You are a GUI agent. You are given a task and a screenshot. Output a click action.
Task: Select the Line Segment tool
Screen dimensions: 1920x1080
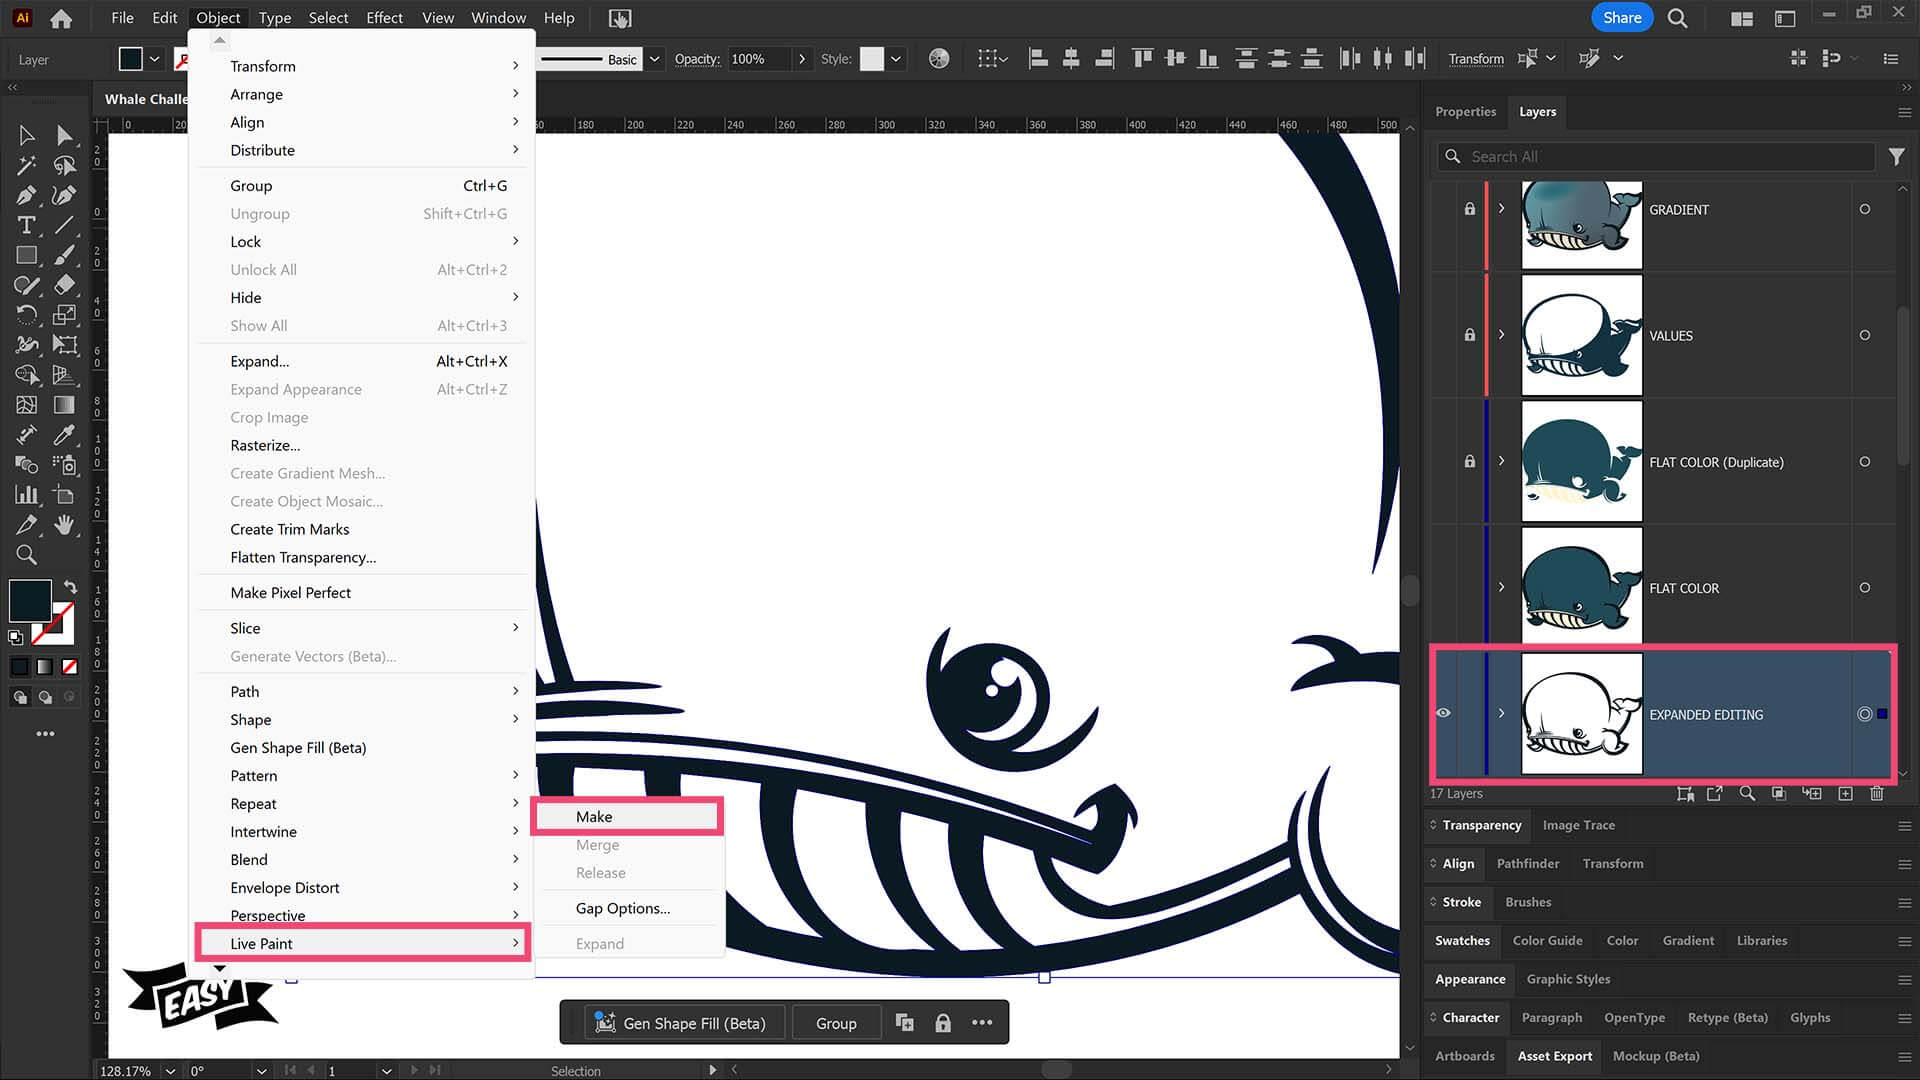[x=65, y=225]
